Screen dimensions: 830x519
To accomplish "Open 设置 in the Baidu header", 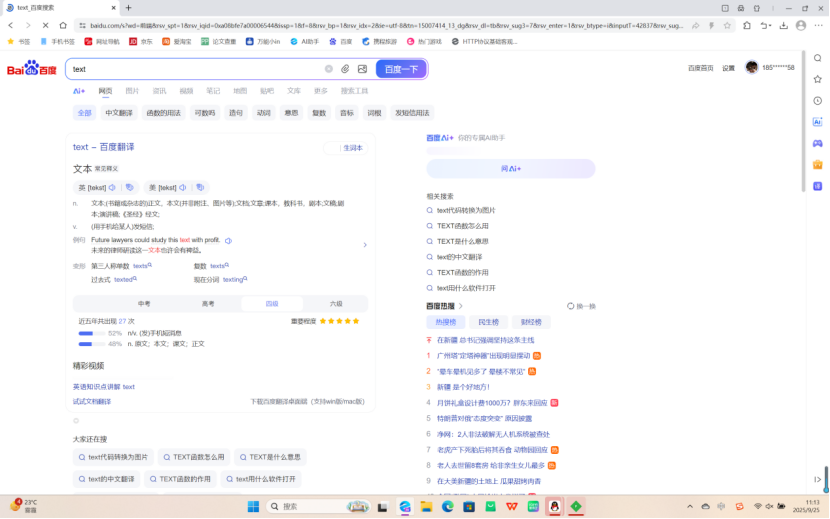I will tap(729, 68).
